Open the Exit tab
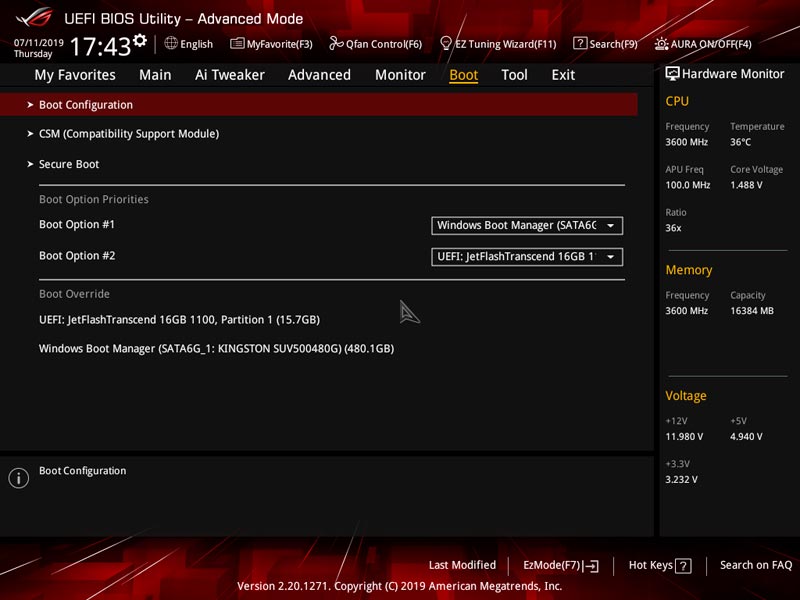The image size is (800, 600). (563, 75)
